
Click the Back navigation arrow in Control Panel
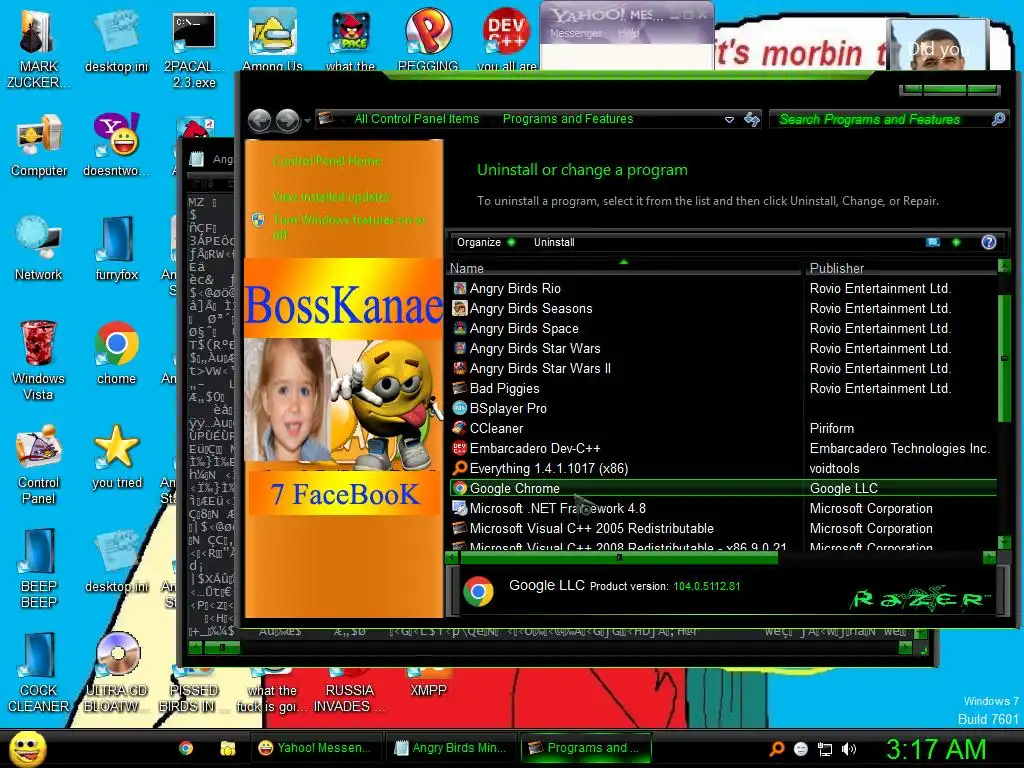pos(260,120)
